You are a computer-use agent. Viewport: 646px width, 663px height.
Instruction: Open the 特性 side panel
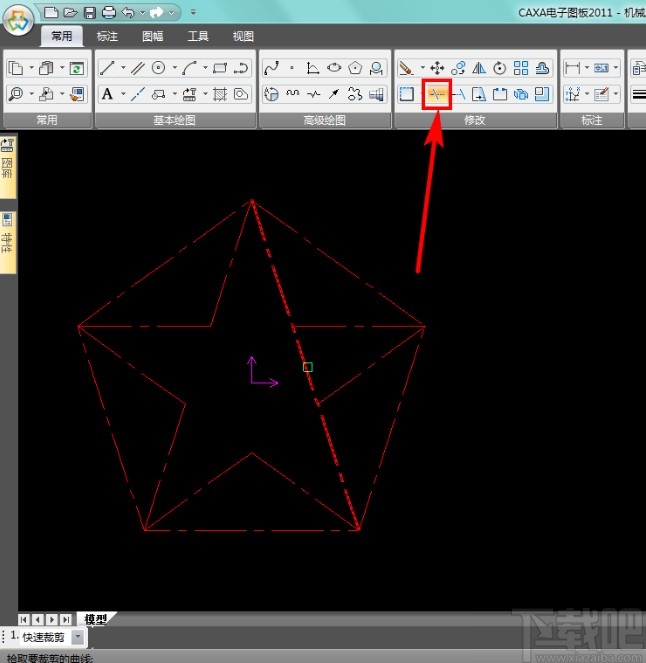click(x=7, y=238)
